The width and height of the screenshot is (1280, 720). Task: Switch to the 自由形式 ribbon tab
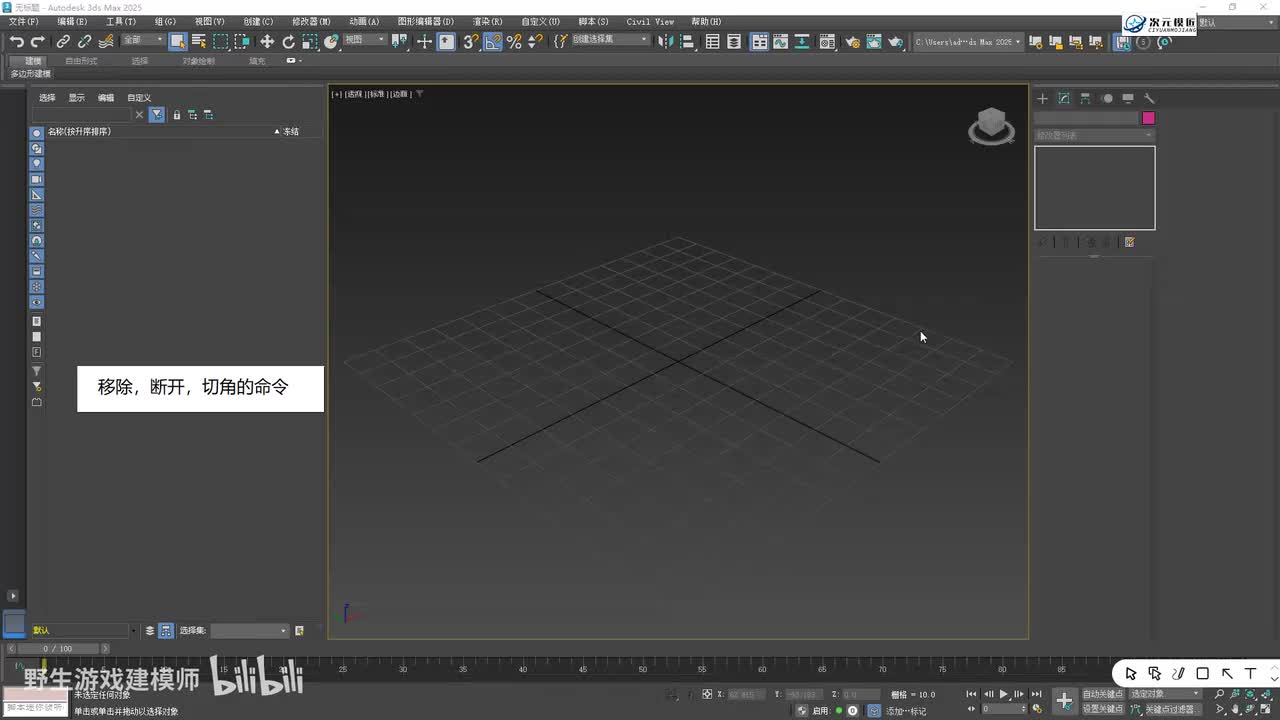pyautogui.click(x=82, y=61)
